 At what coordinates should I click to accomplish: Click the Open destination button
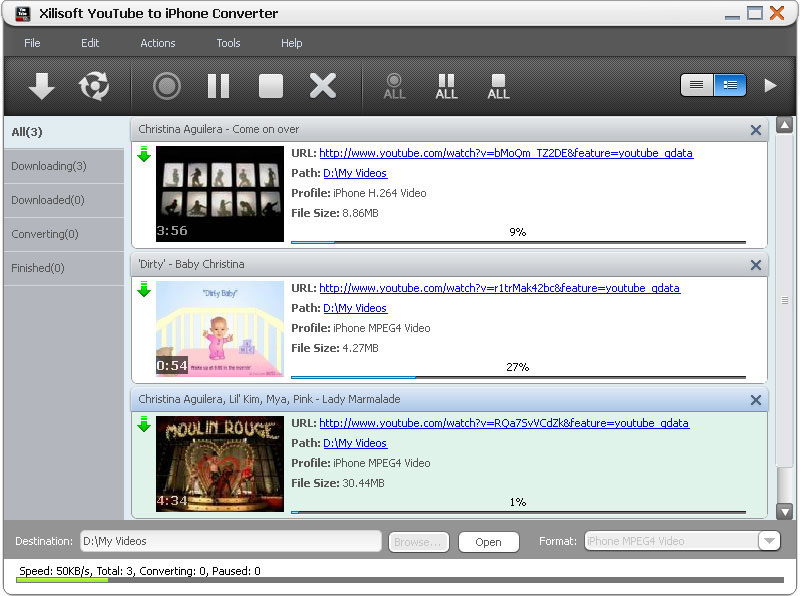(x=488, y=542)
